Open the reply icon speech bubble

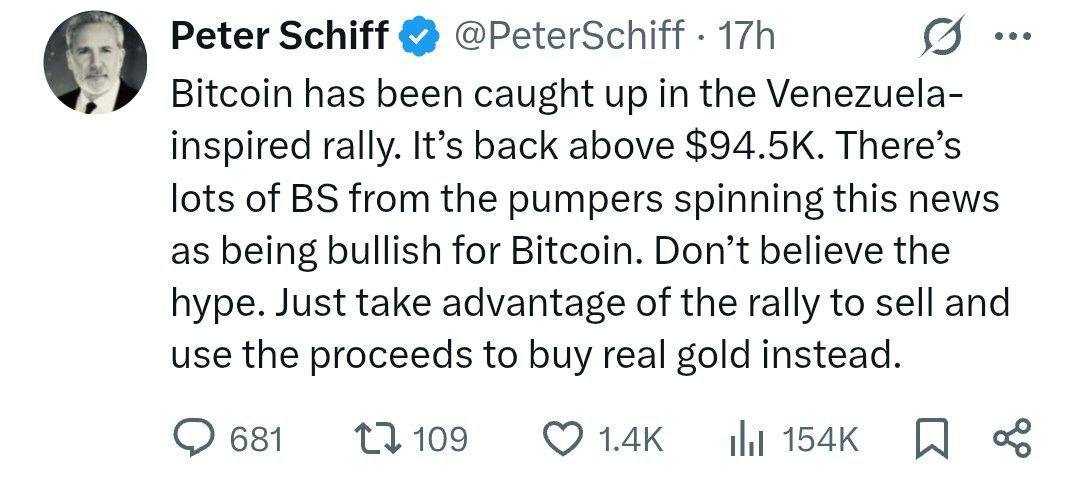pyautogui.click(x=192, y=438)
